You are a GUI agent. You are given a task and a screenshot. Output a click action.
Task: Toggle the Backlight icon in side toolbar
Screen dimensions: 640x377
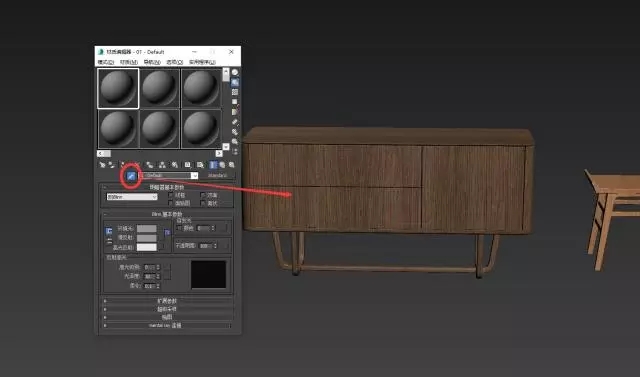pyautogui.click(x=235, y=82)
